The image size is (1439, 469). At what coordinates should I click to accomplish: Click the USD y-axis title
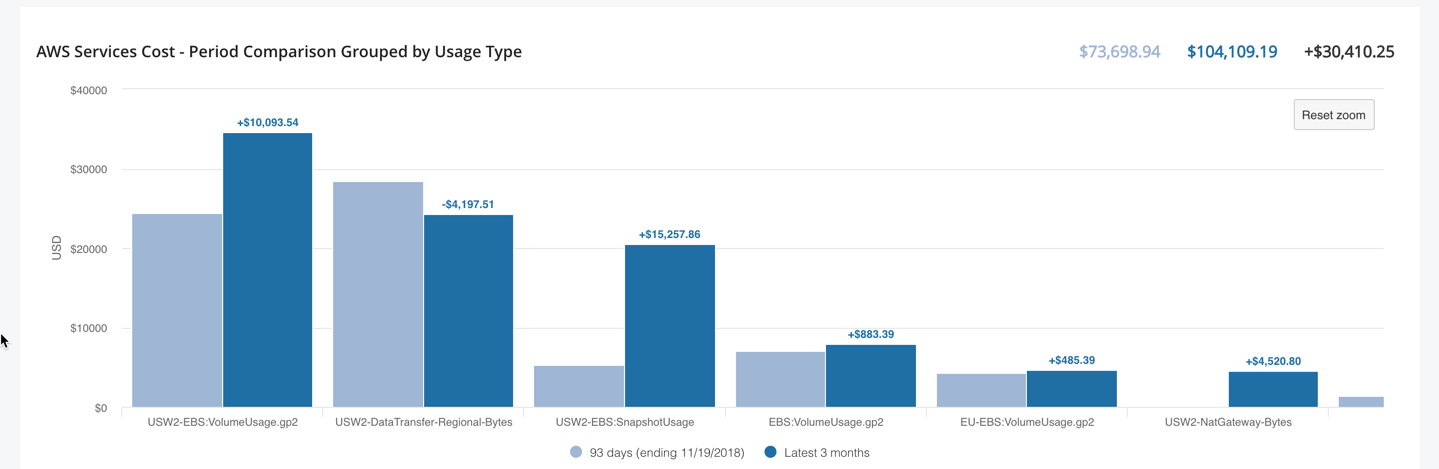[57, 248]
